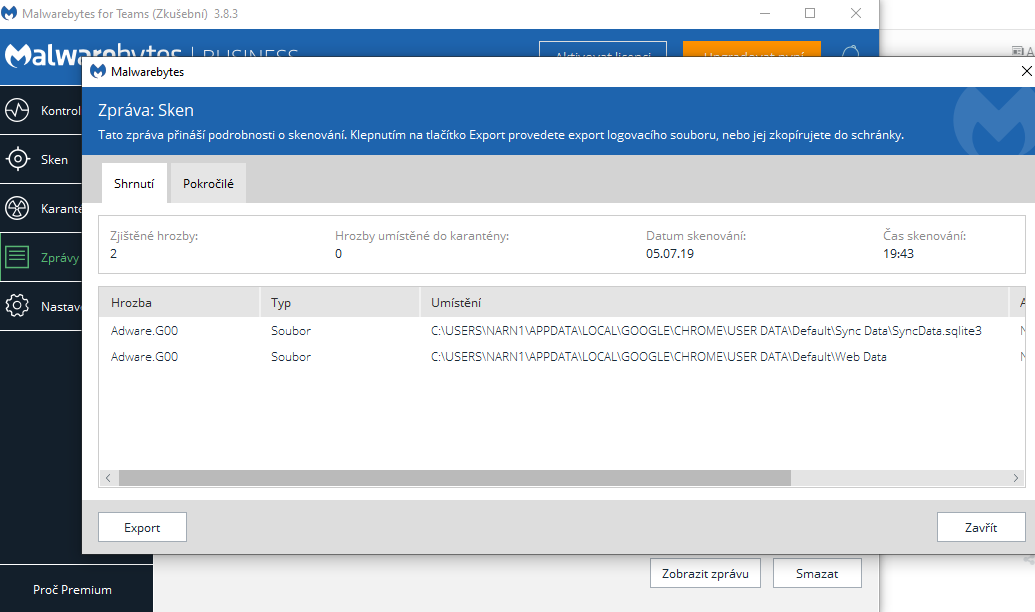Viewport: 1035px width, 612px height.
Task: Click the Zavřít button
Action: (x=981, y=527)
